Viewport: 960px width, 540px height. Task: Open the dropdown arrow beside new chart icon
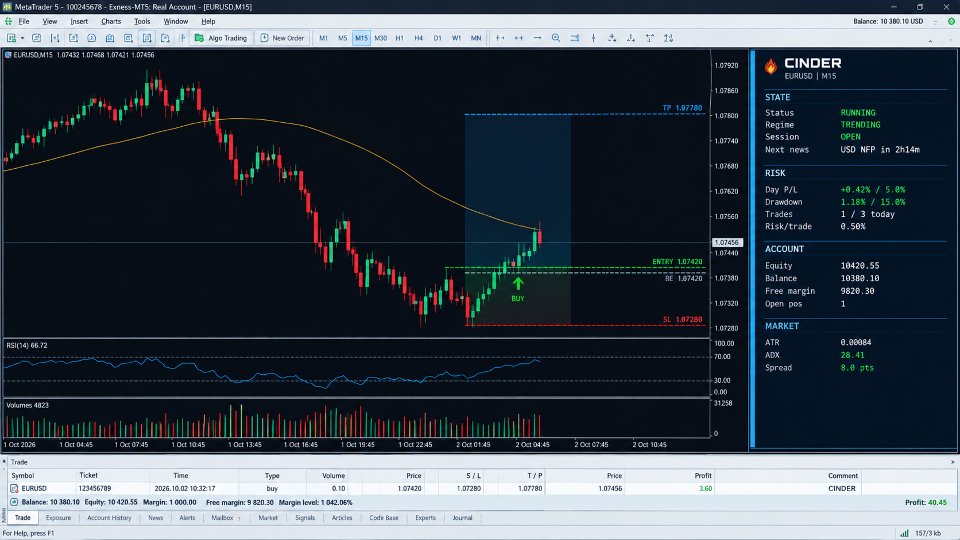click(x=23, y=38)
